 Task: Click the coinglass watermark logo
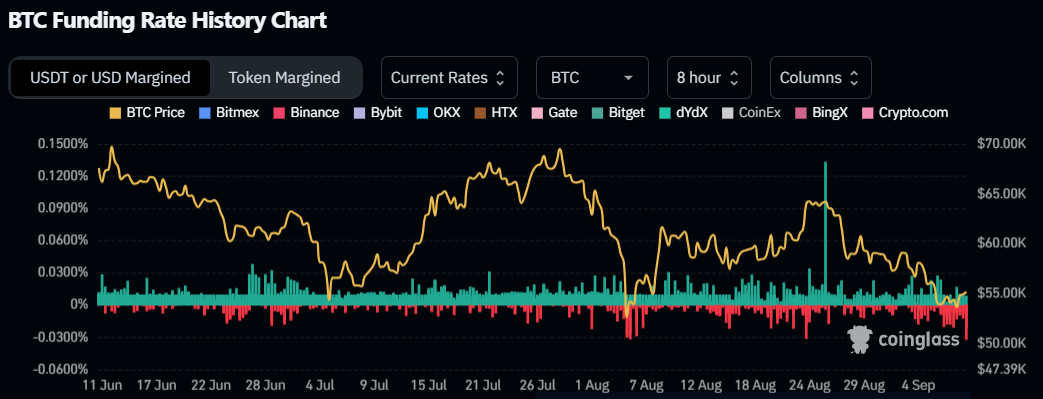coord(905,340)
